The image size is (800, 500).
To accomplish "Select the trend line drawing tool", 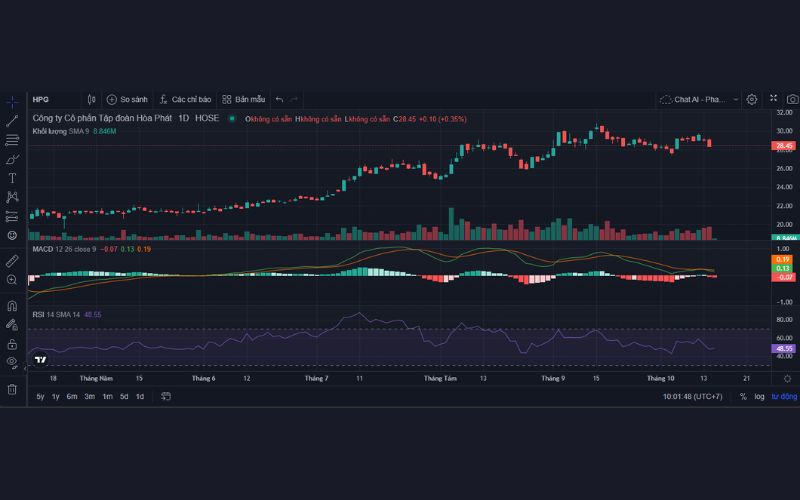I will 12,120.
